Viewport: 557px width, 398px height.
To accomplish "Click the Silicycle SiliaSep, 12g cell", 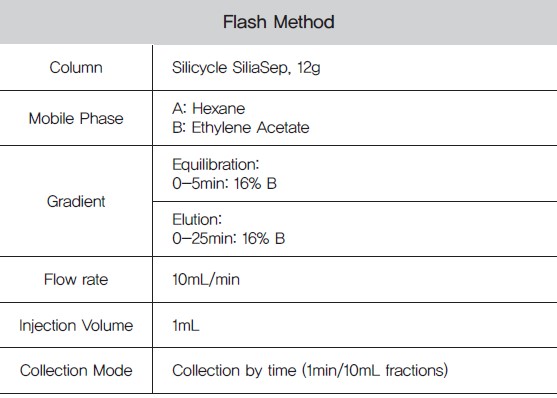I will click(246, 68).
